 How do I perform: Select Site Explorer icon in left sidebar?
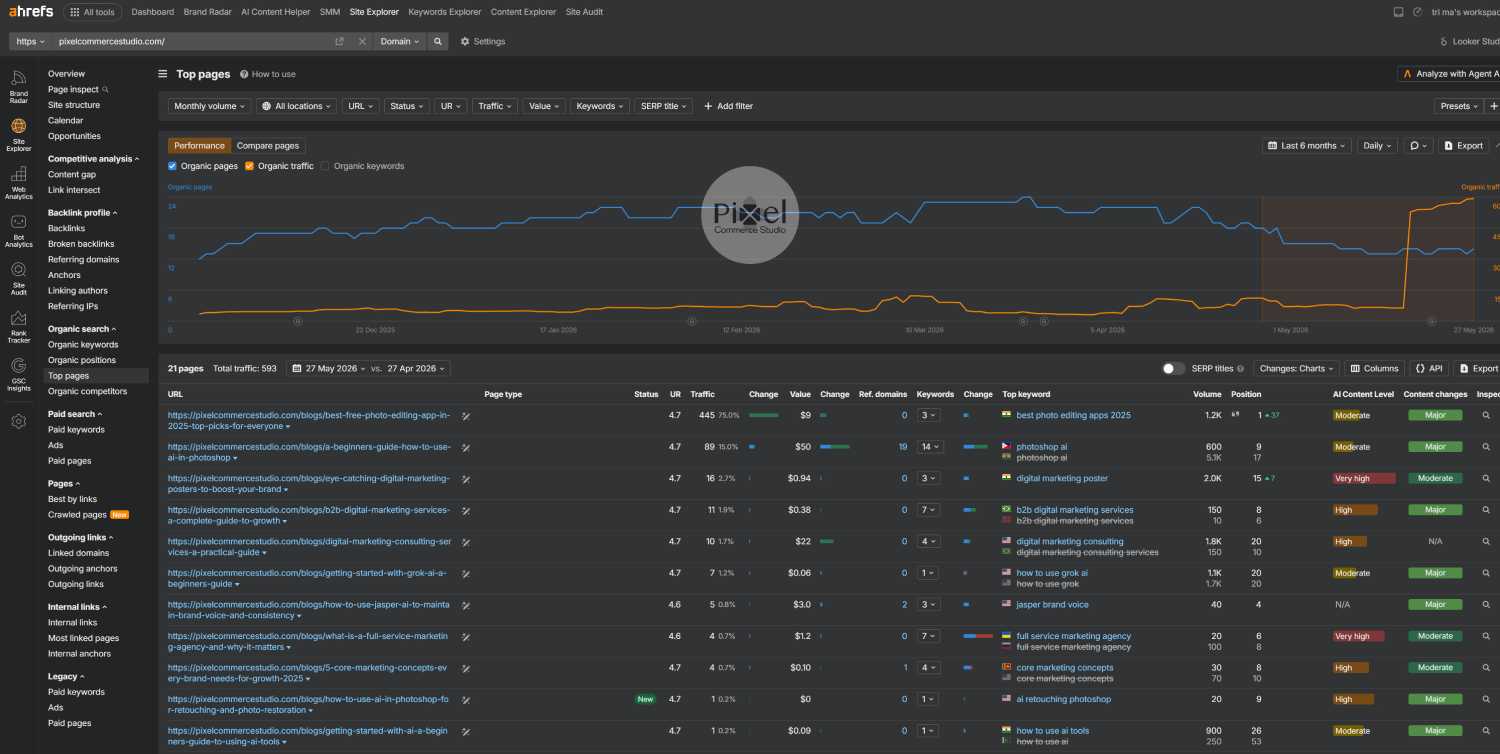point(18,135)
